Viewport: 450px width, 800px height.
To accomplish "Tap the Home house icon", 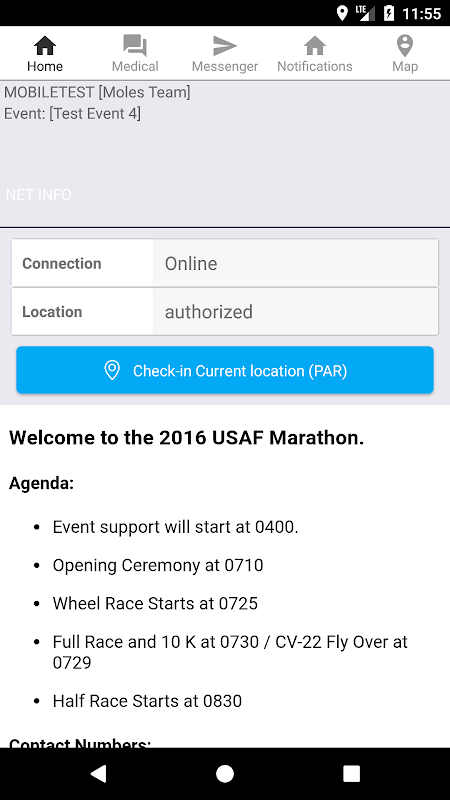I will point(45,45).
